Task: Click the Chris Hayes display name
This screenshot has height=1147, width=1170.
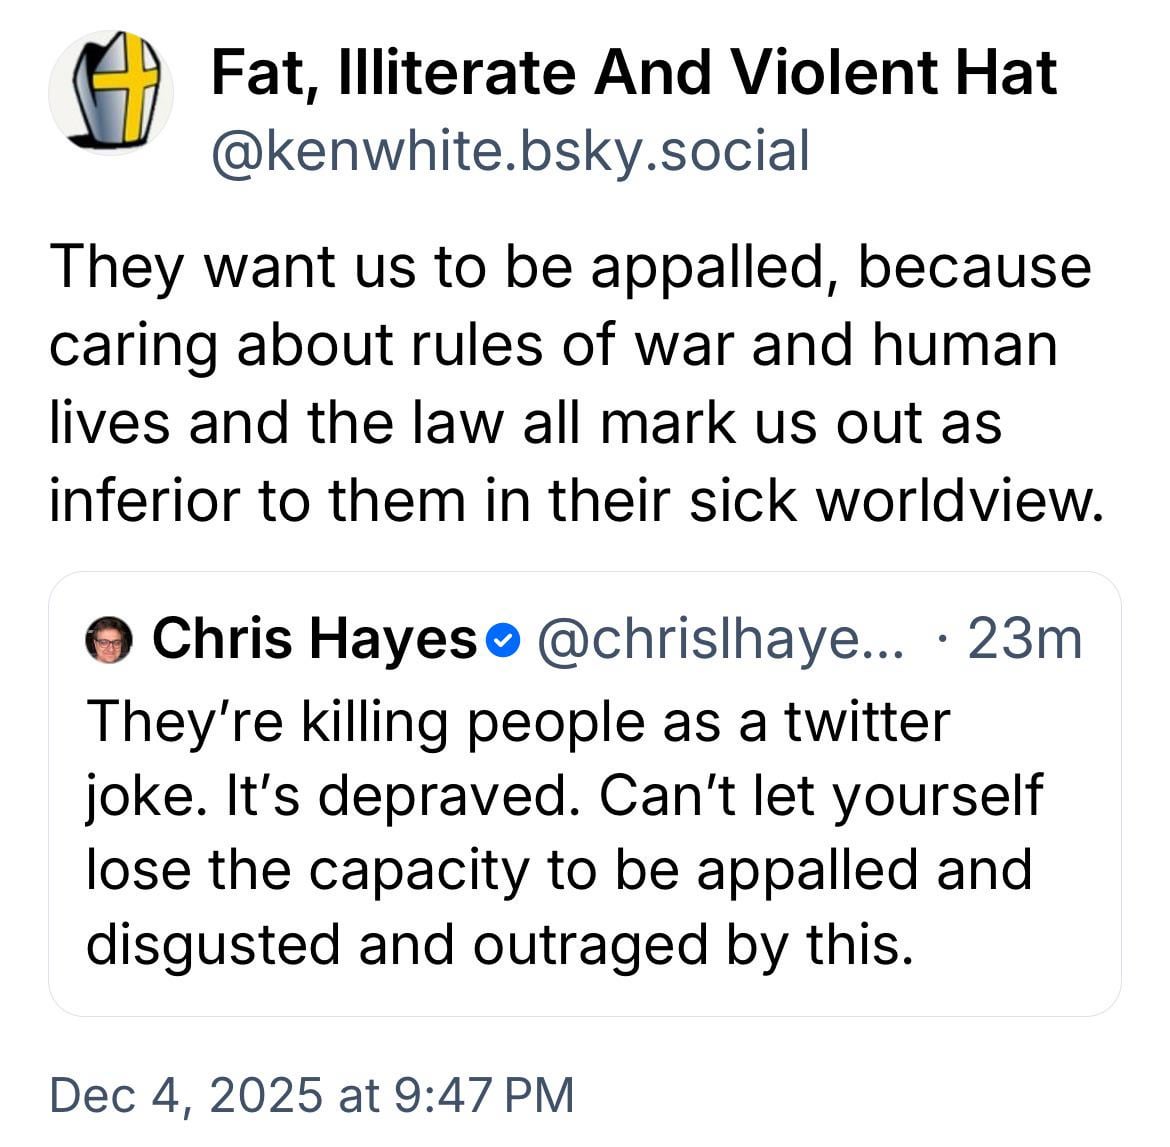Action: click(314, 638)
